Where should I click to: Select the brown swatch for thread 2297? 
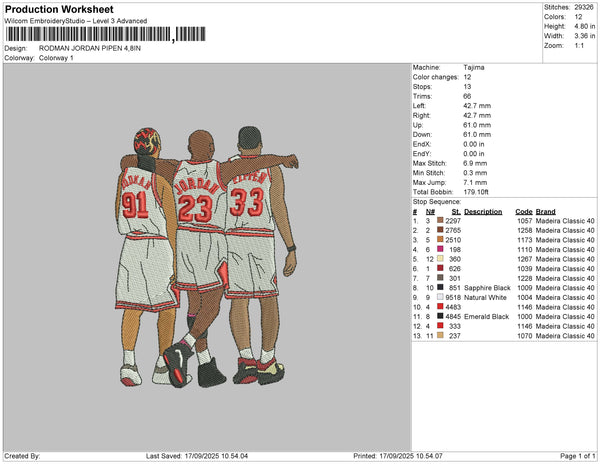(x=440, y=220)
